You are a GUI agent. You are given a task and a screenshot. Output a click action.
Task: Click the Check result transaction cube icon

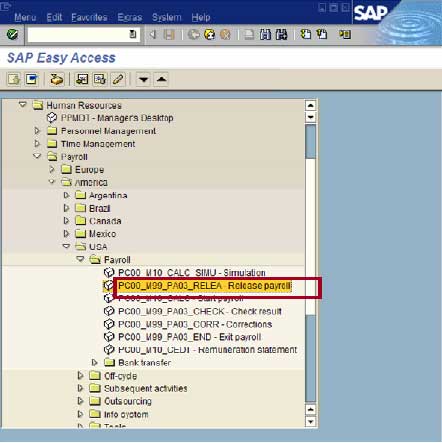tap(109, 311)
